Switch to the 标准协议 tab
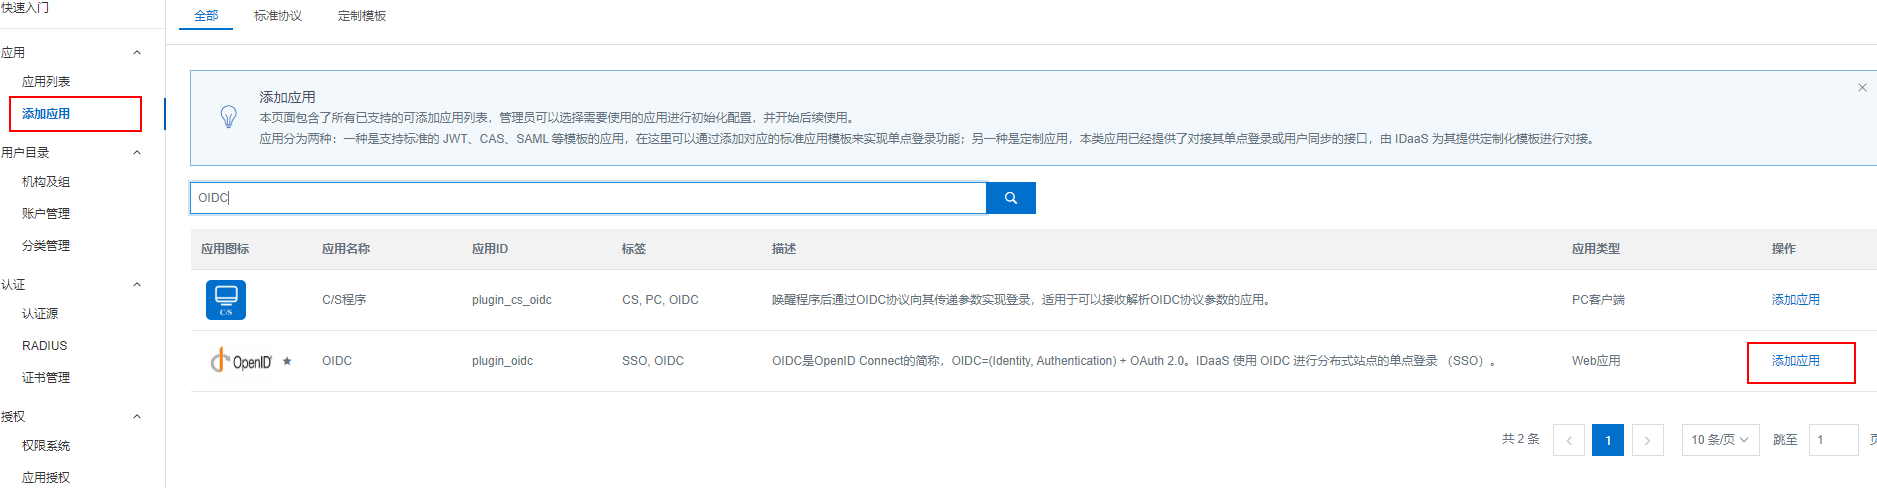This screenshot has height=488, width=1877. coord(278,16)
